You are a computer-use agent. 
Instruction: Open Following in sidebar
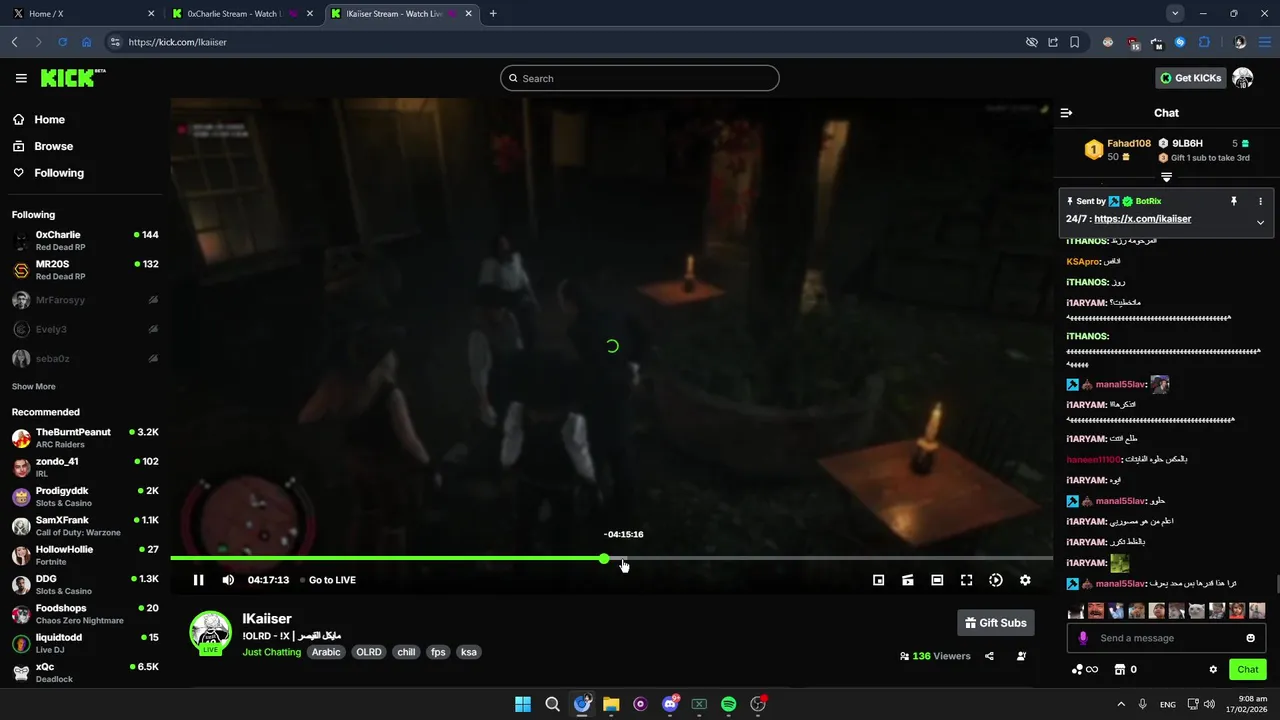59,173
